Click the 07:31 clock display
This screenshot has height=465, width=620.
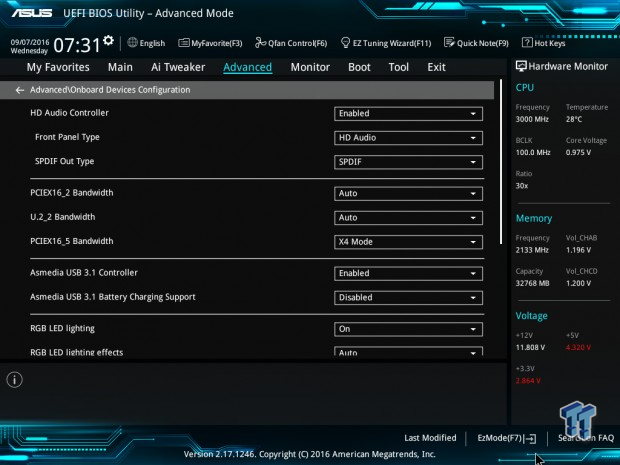click(77, 45)
